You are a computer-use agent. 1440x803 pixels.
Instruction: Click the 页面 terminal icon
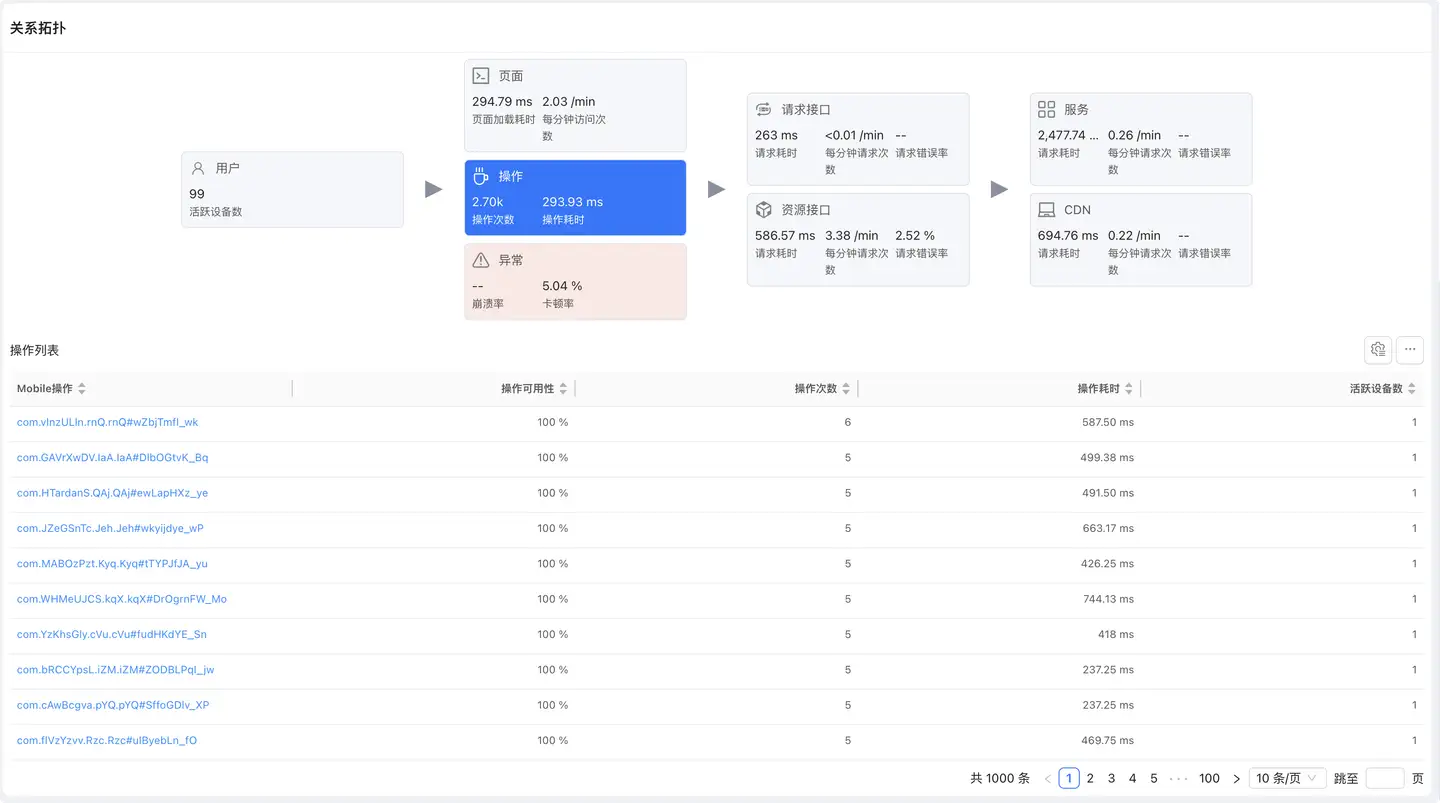tap(481, 76)
